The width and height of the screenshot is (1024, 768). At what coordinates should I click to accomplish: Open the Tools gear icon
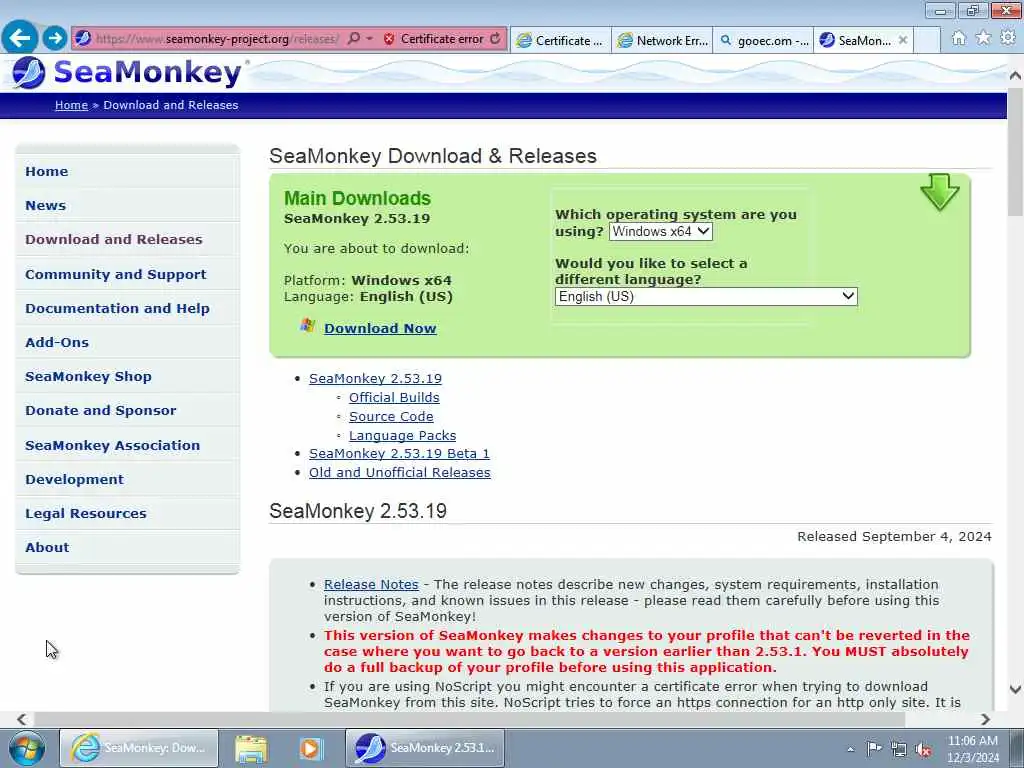1008,39
